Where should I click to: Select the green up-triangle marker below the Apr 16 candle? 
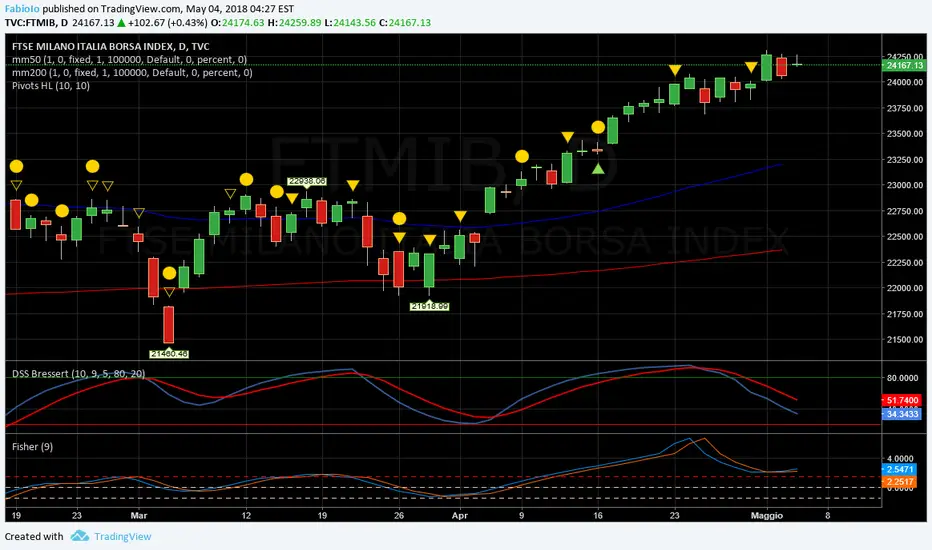598,169
